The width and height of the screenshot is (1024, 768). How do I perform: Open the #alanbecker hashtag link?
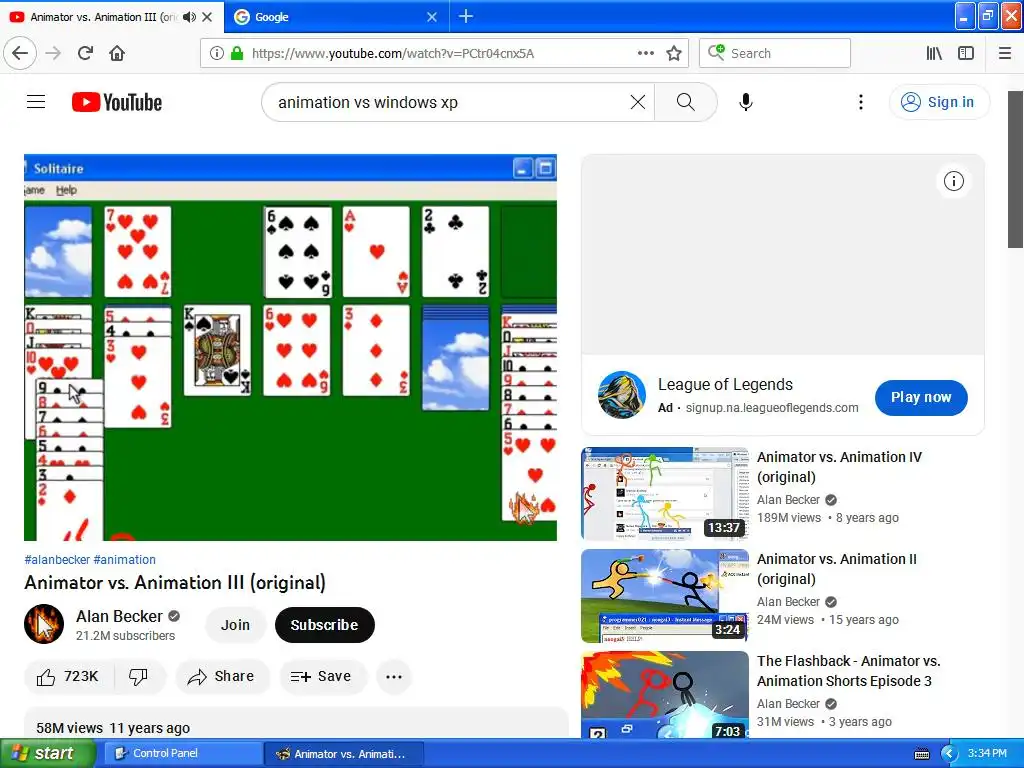click(57, 560)
